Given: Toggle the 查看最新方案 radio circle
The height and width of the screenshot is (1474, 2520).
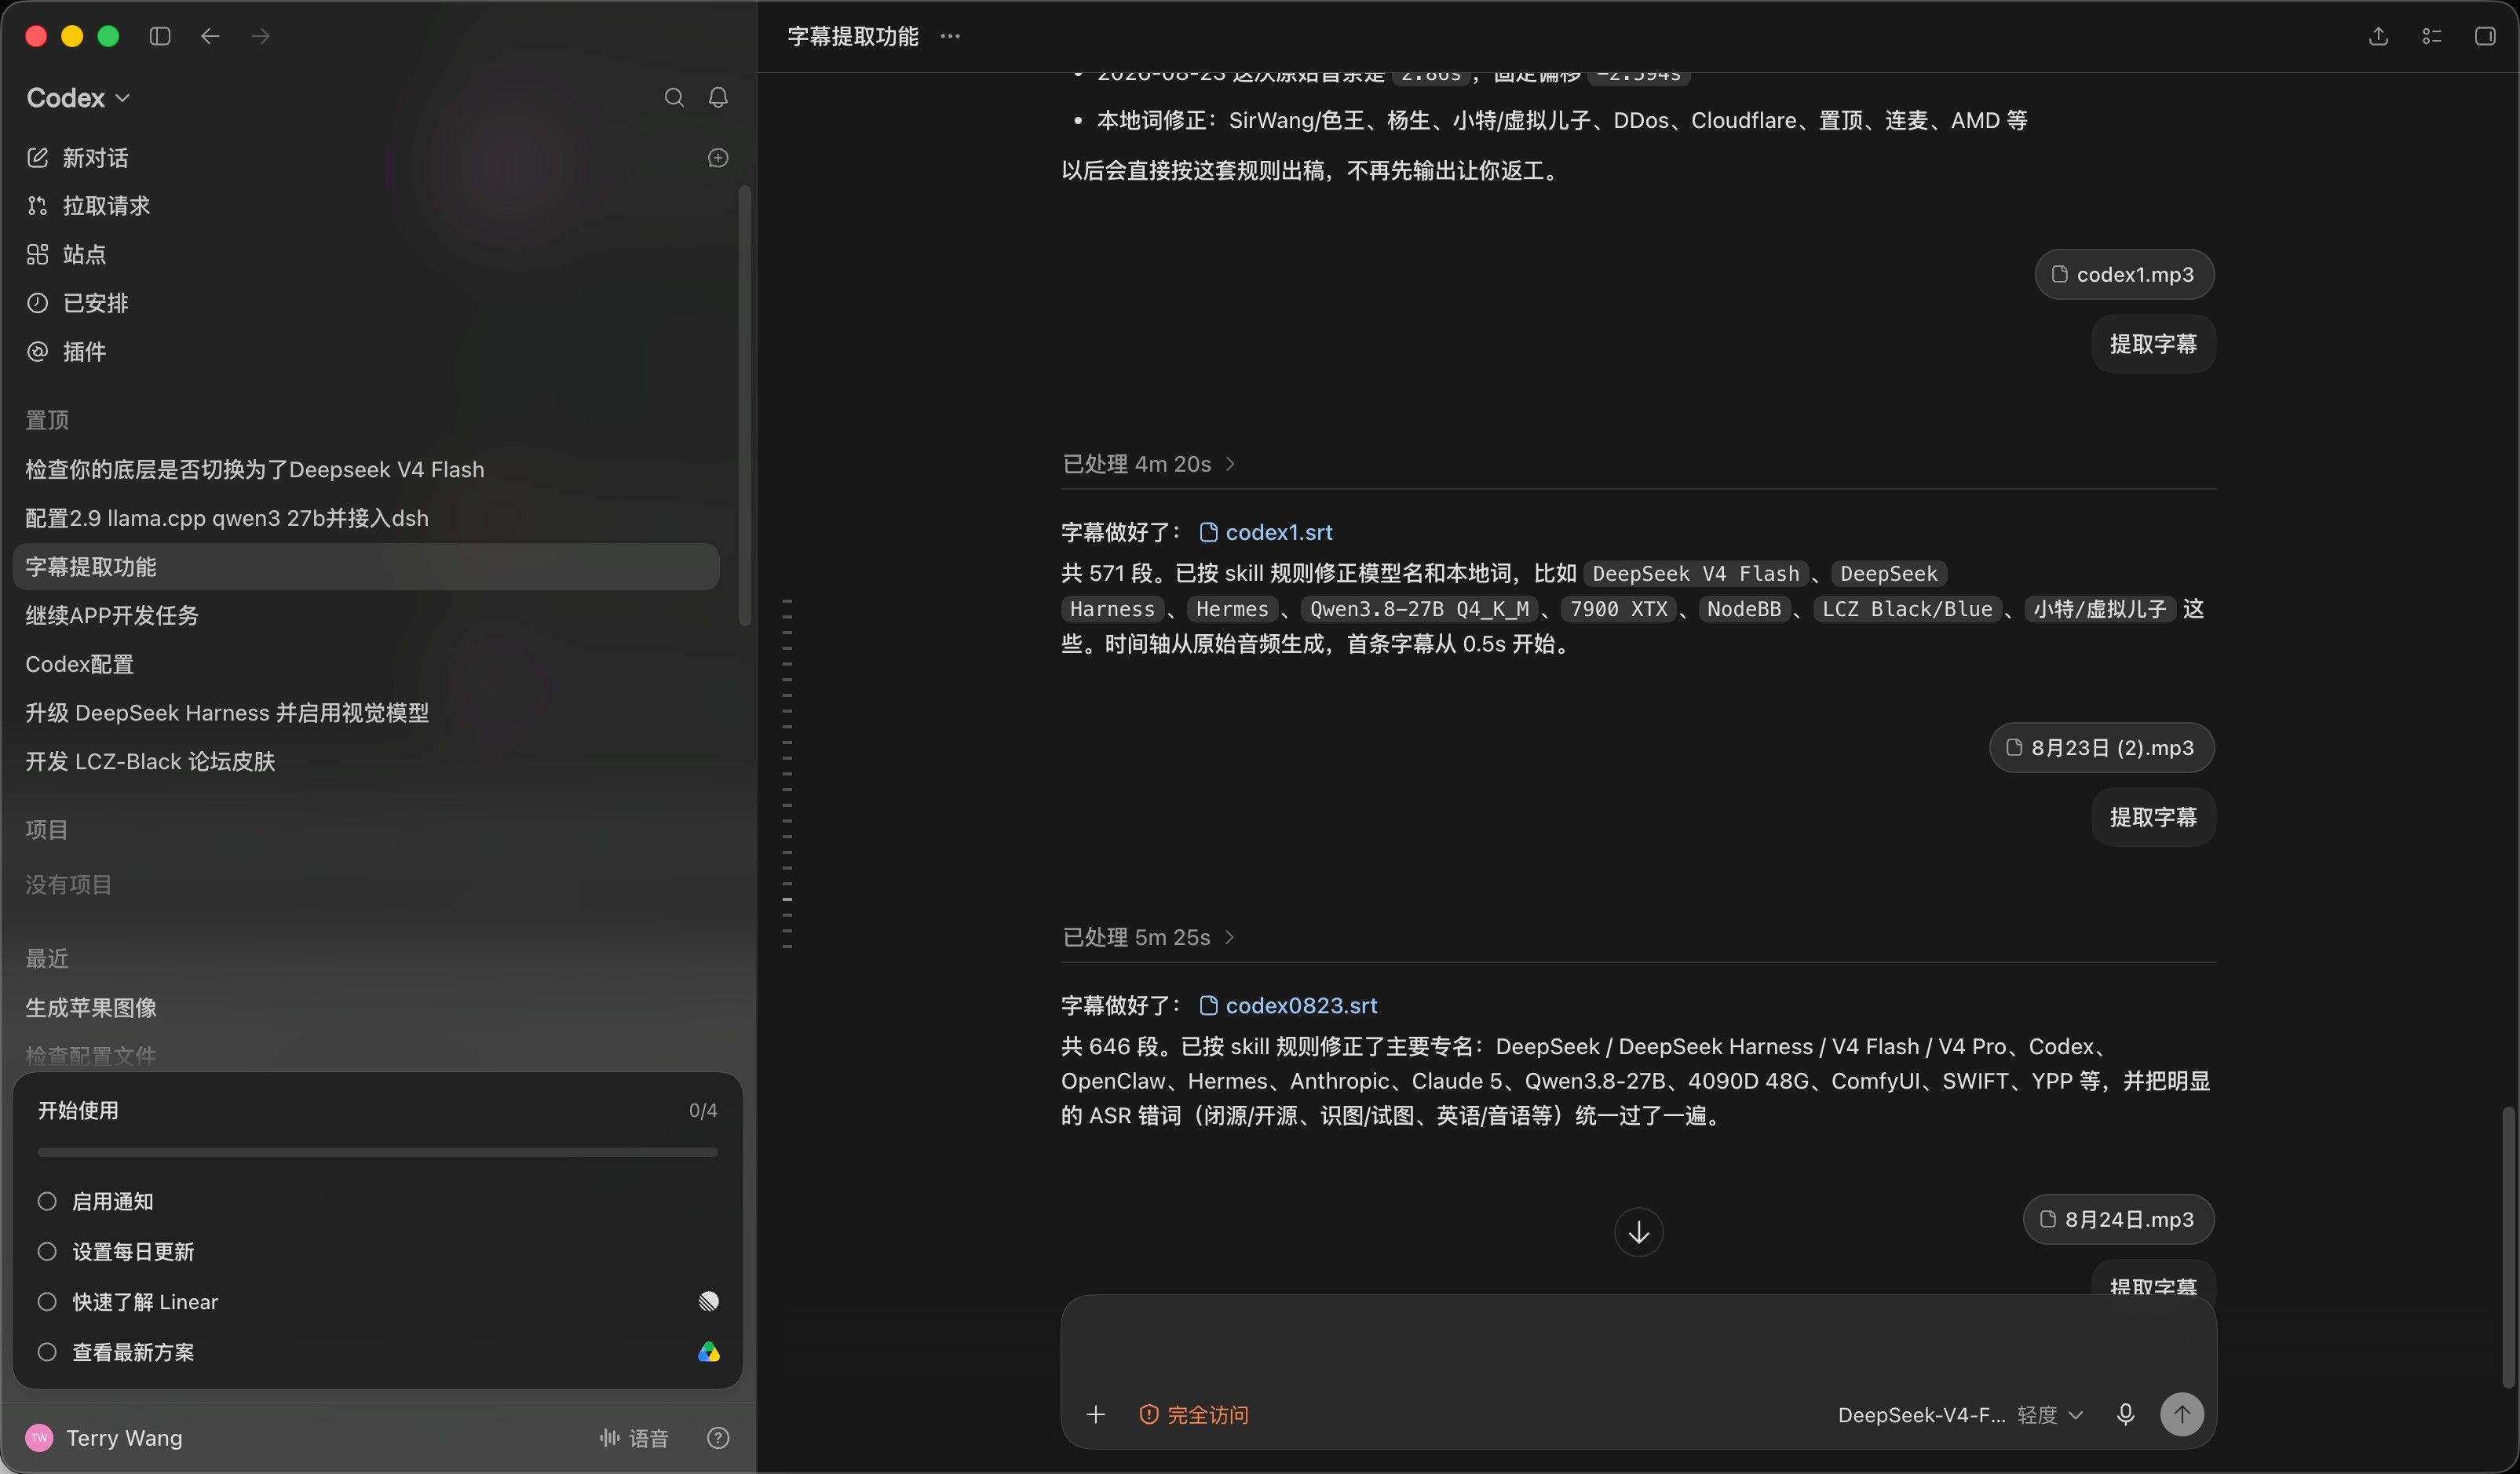Looking at the screenshot, I should coord(47,1352).
